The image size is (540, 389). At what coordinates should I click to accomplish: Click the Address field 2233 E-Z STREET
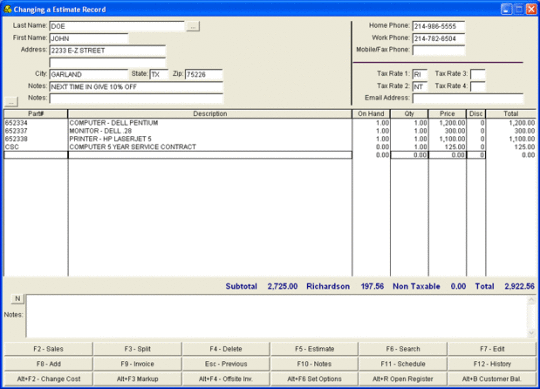tap(107, 51)
